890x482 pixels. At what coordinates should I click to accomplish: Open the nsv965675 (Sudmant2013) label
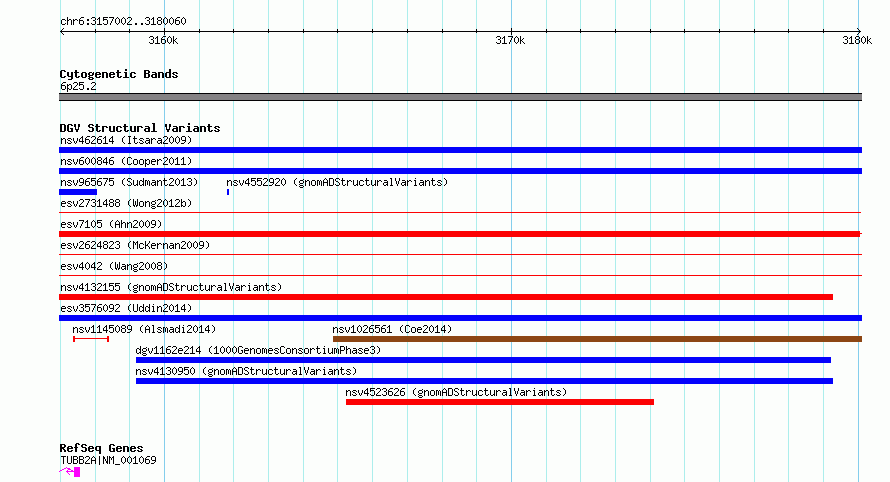(x=129, y=182)
